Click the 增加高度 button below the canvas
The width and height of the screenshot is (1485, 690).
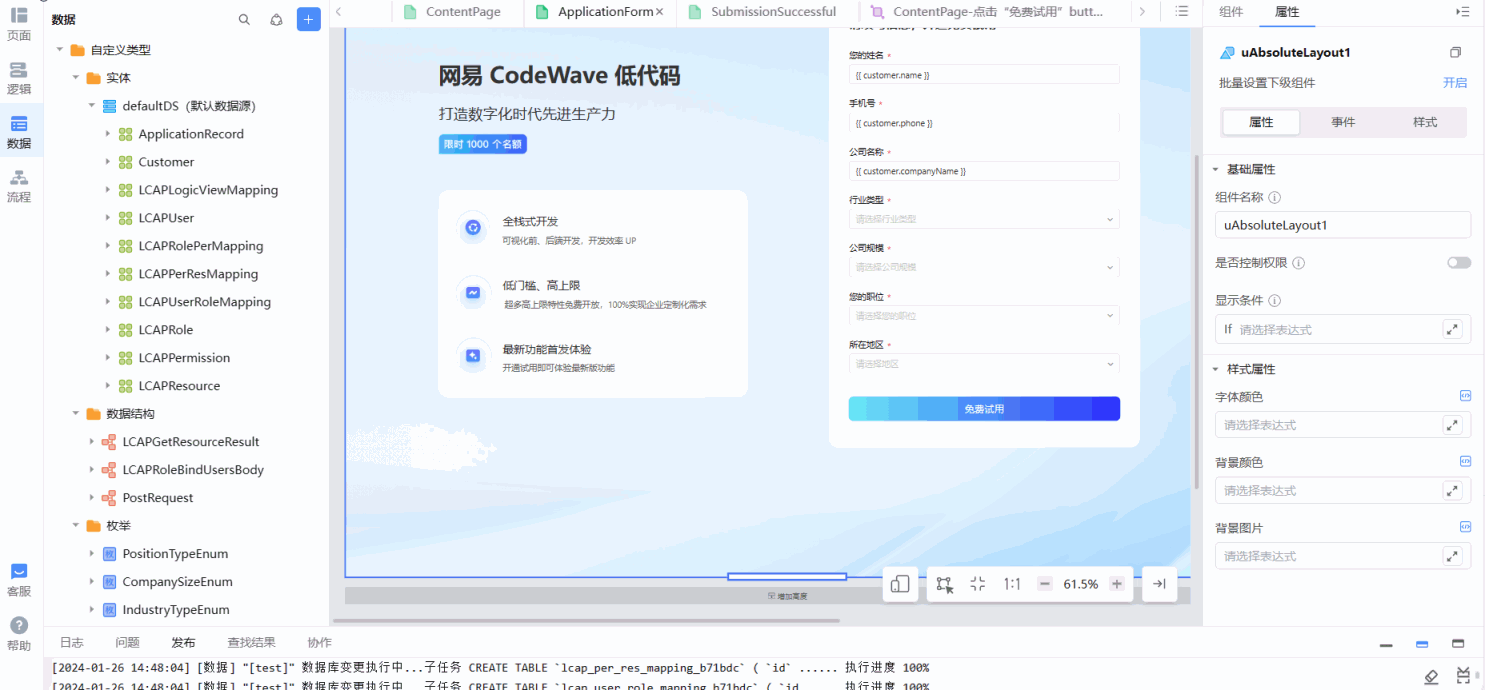(787, 596)
